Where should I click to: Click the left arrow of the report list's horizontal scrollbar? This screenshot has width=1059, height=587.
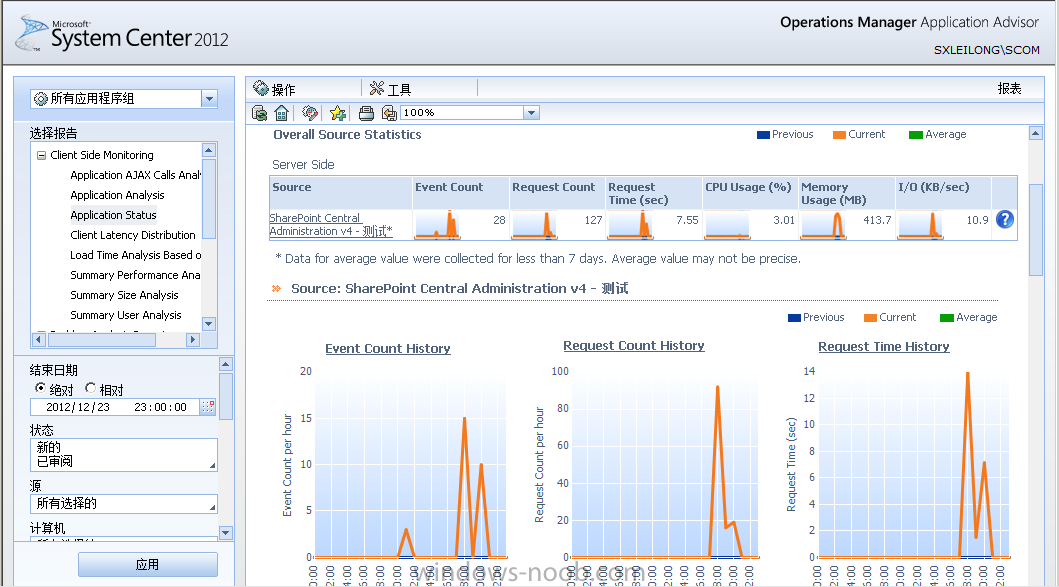click(x=38, y=340)
